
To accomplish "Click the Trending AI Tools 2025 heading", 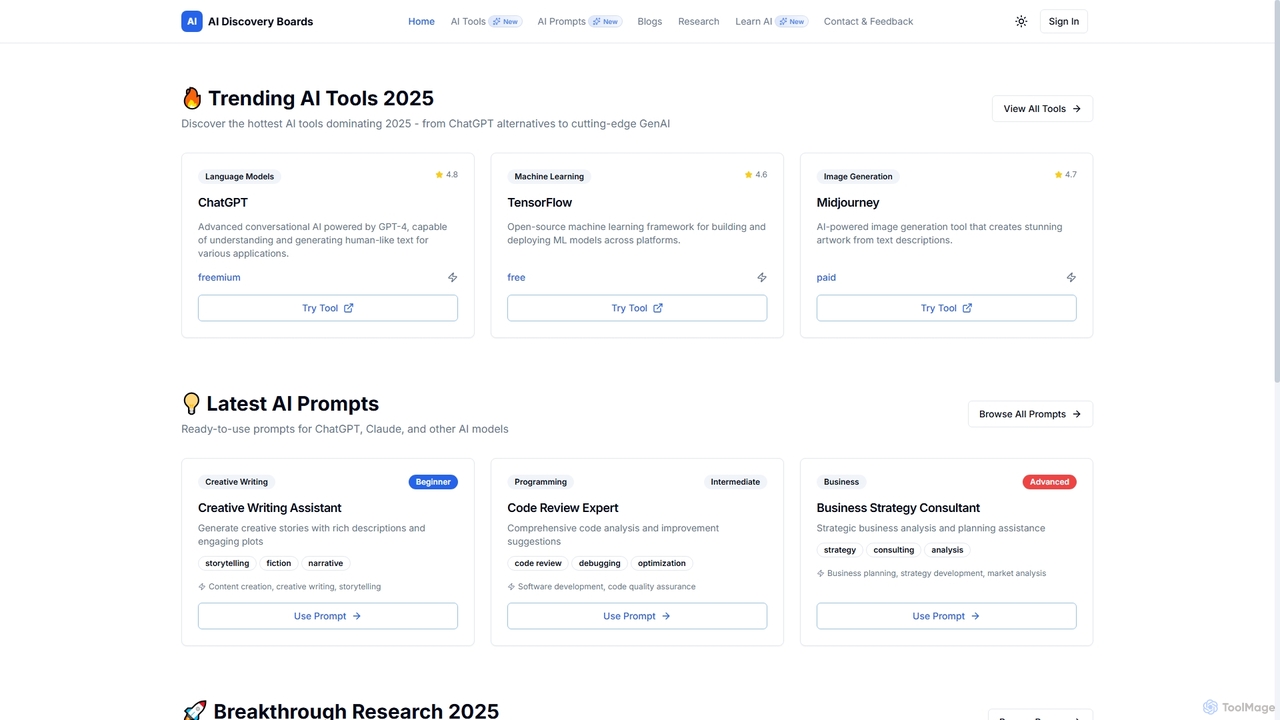I will (308, 98).
